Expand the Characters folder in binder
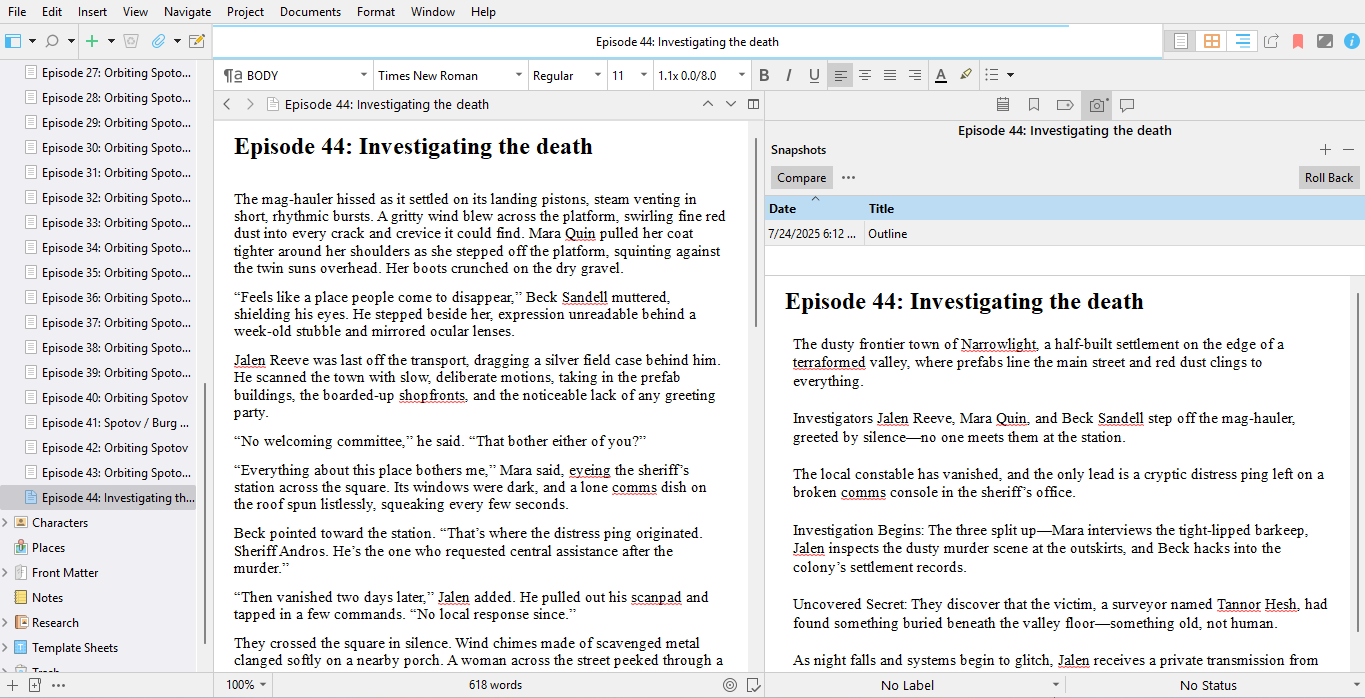Screen dimensions: 1365x698 click(6, 523)
